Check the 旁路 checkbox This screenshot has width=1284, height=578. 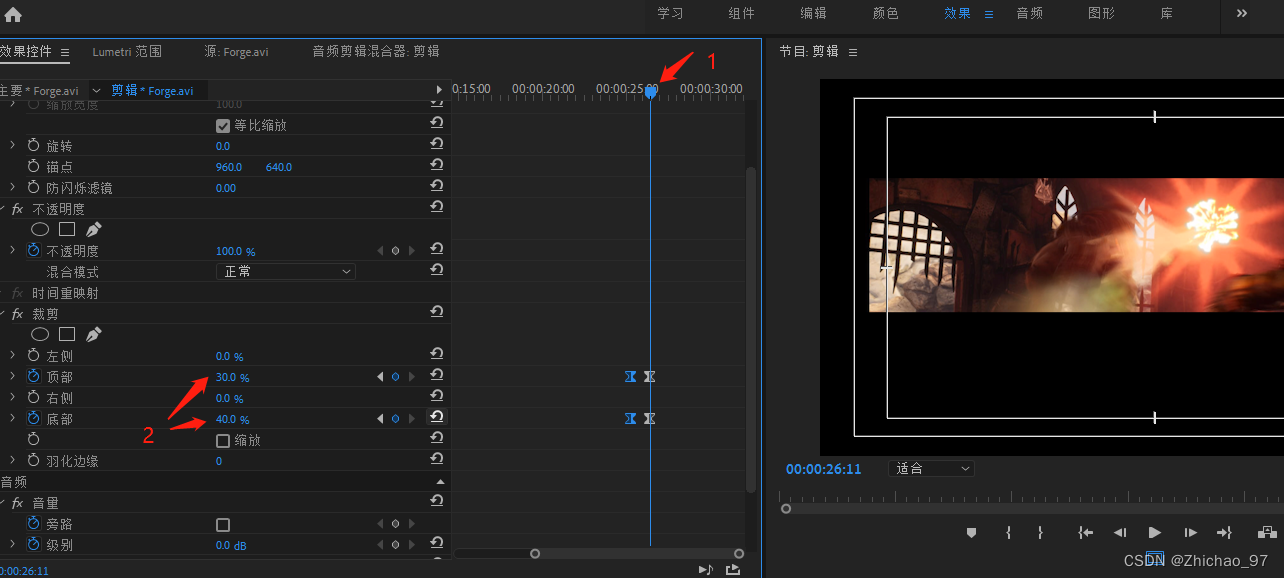point(223,524)
